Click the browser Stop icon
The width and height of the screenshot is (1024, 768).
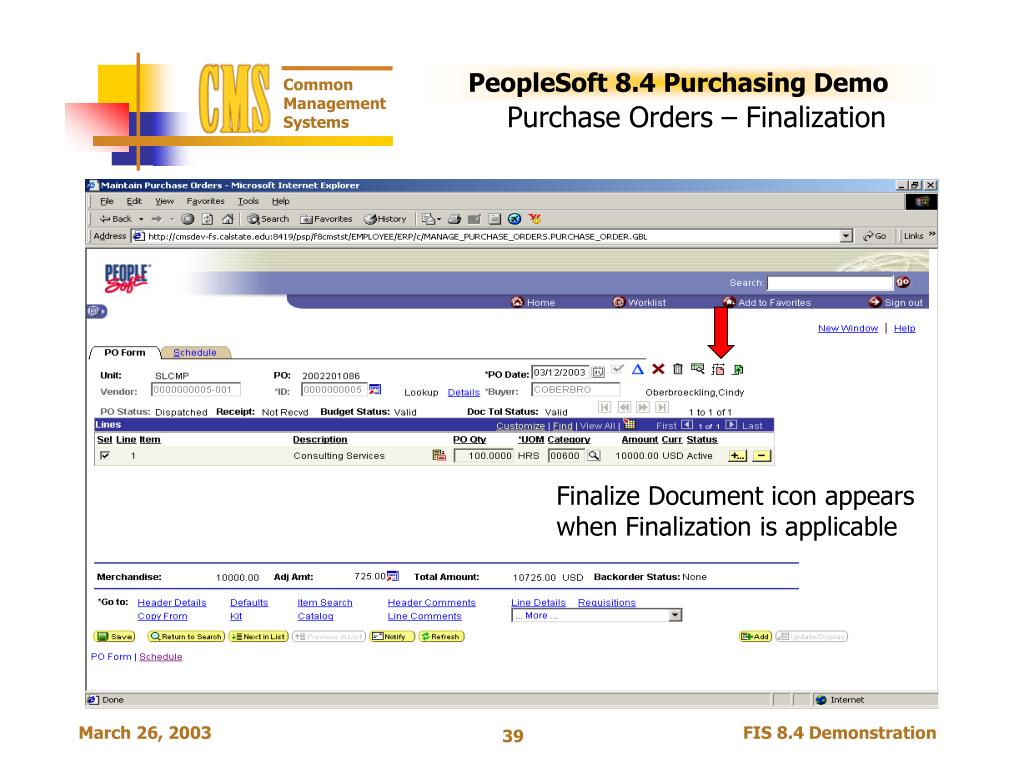tap(187, 219)
